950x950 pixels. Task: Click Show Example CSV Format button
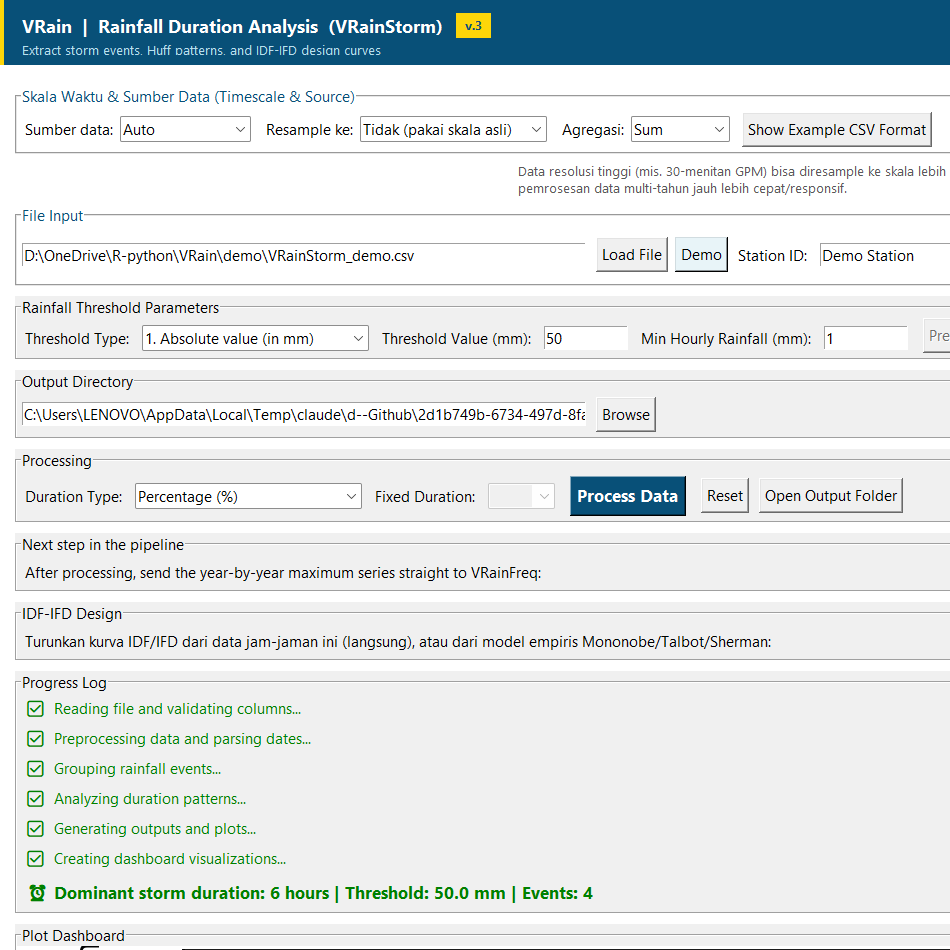coord(837,130)
